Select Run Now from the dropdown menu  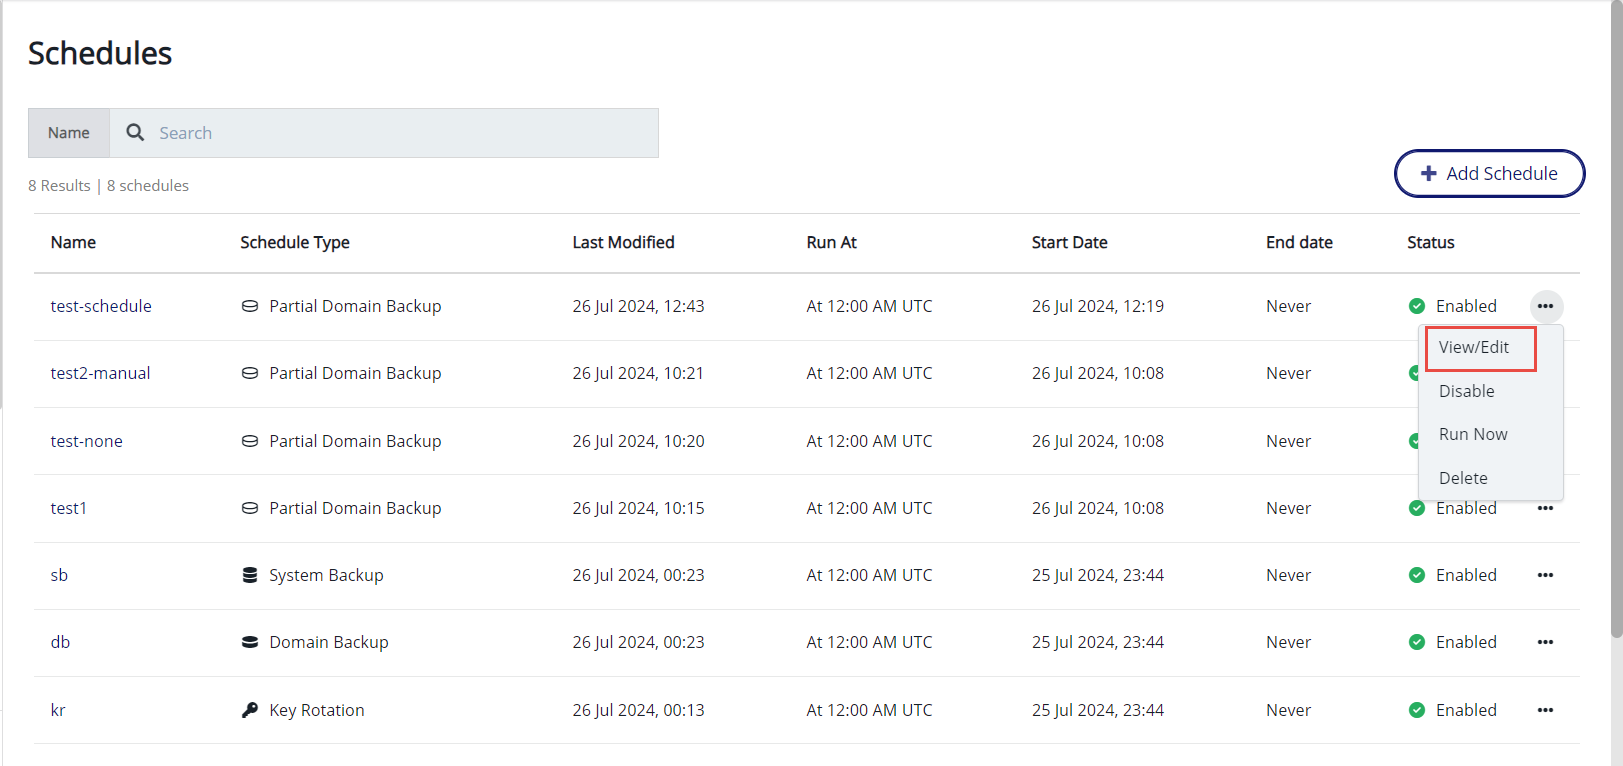[x=1473, y=434]
